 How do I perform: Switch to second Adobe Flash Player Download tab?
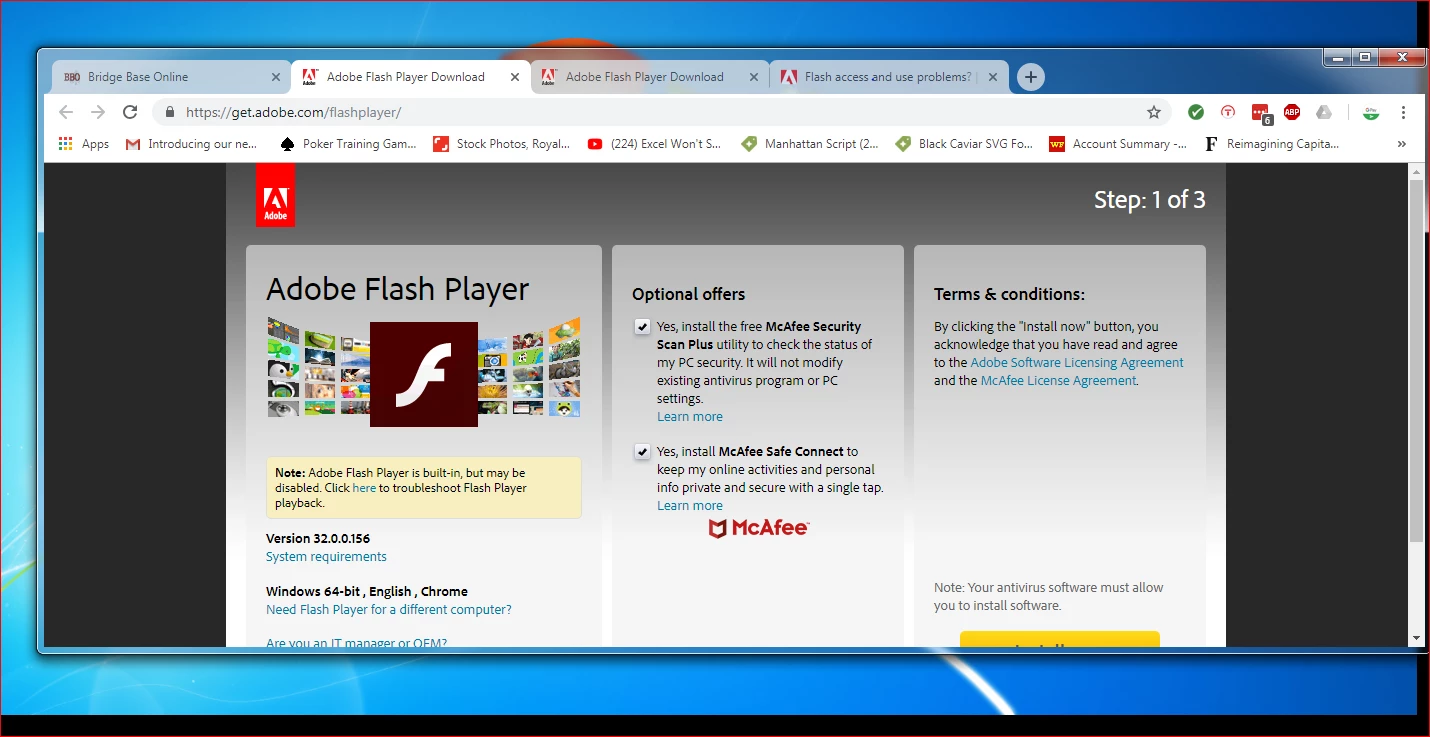[x=649, y=77]
